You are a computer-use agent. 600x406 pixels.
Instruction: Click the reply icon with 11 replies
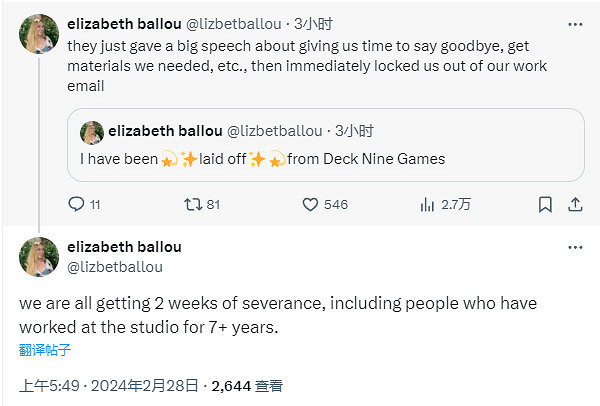[x=76, y=204]
